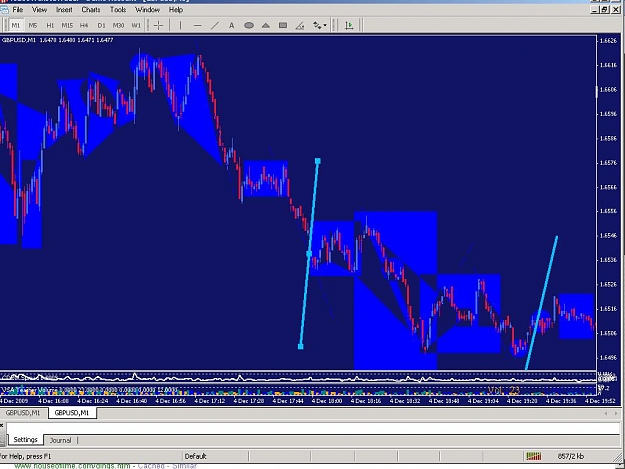Open the Window menu
The width and height of the screenshot is (625, 469).
(147, 10)
